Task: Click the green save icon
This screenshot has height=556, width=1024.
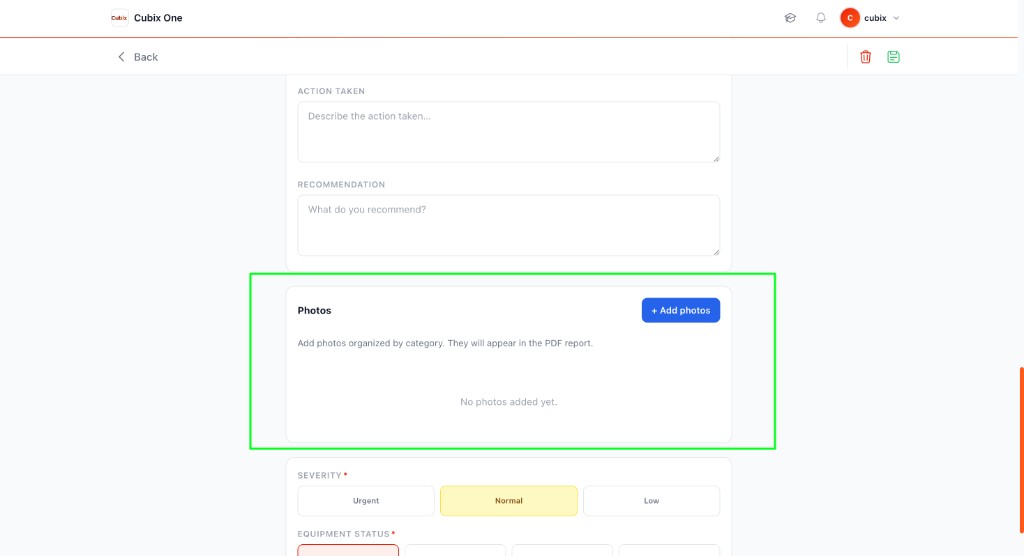Action: point(893,57)
